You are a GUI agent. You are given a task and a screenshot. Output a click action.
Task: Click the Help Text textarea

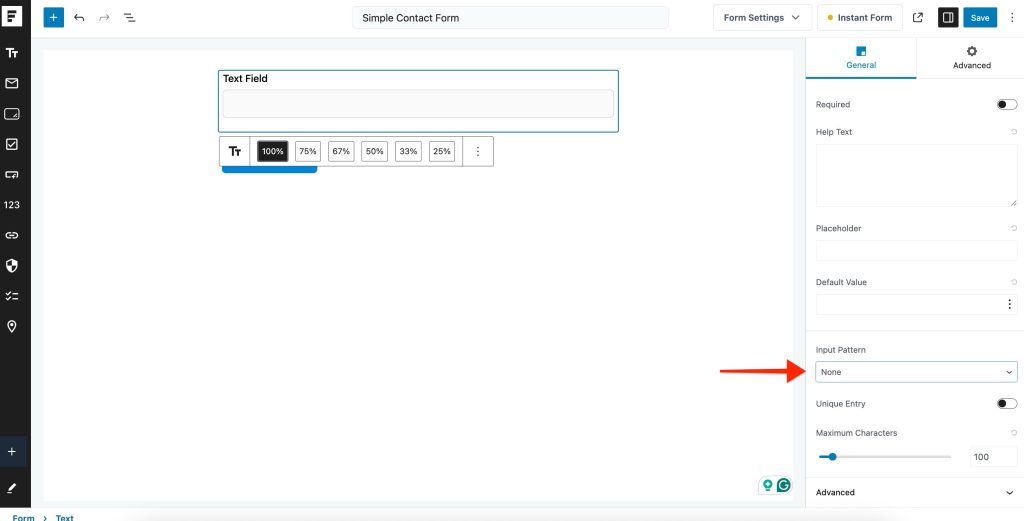coord(916,176)
